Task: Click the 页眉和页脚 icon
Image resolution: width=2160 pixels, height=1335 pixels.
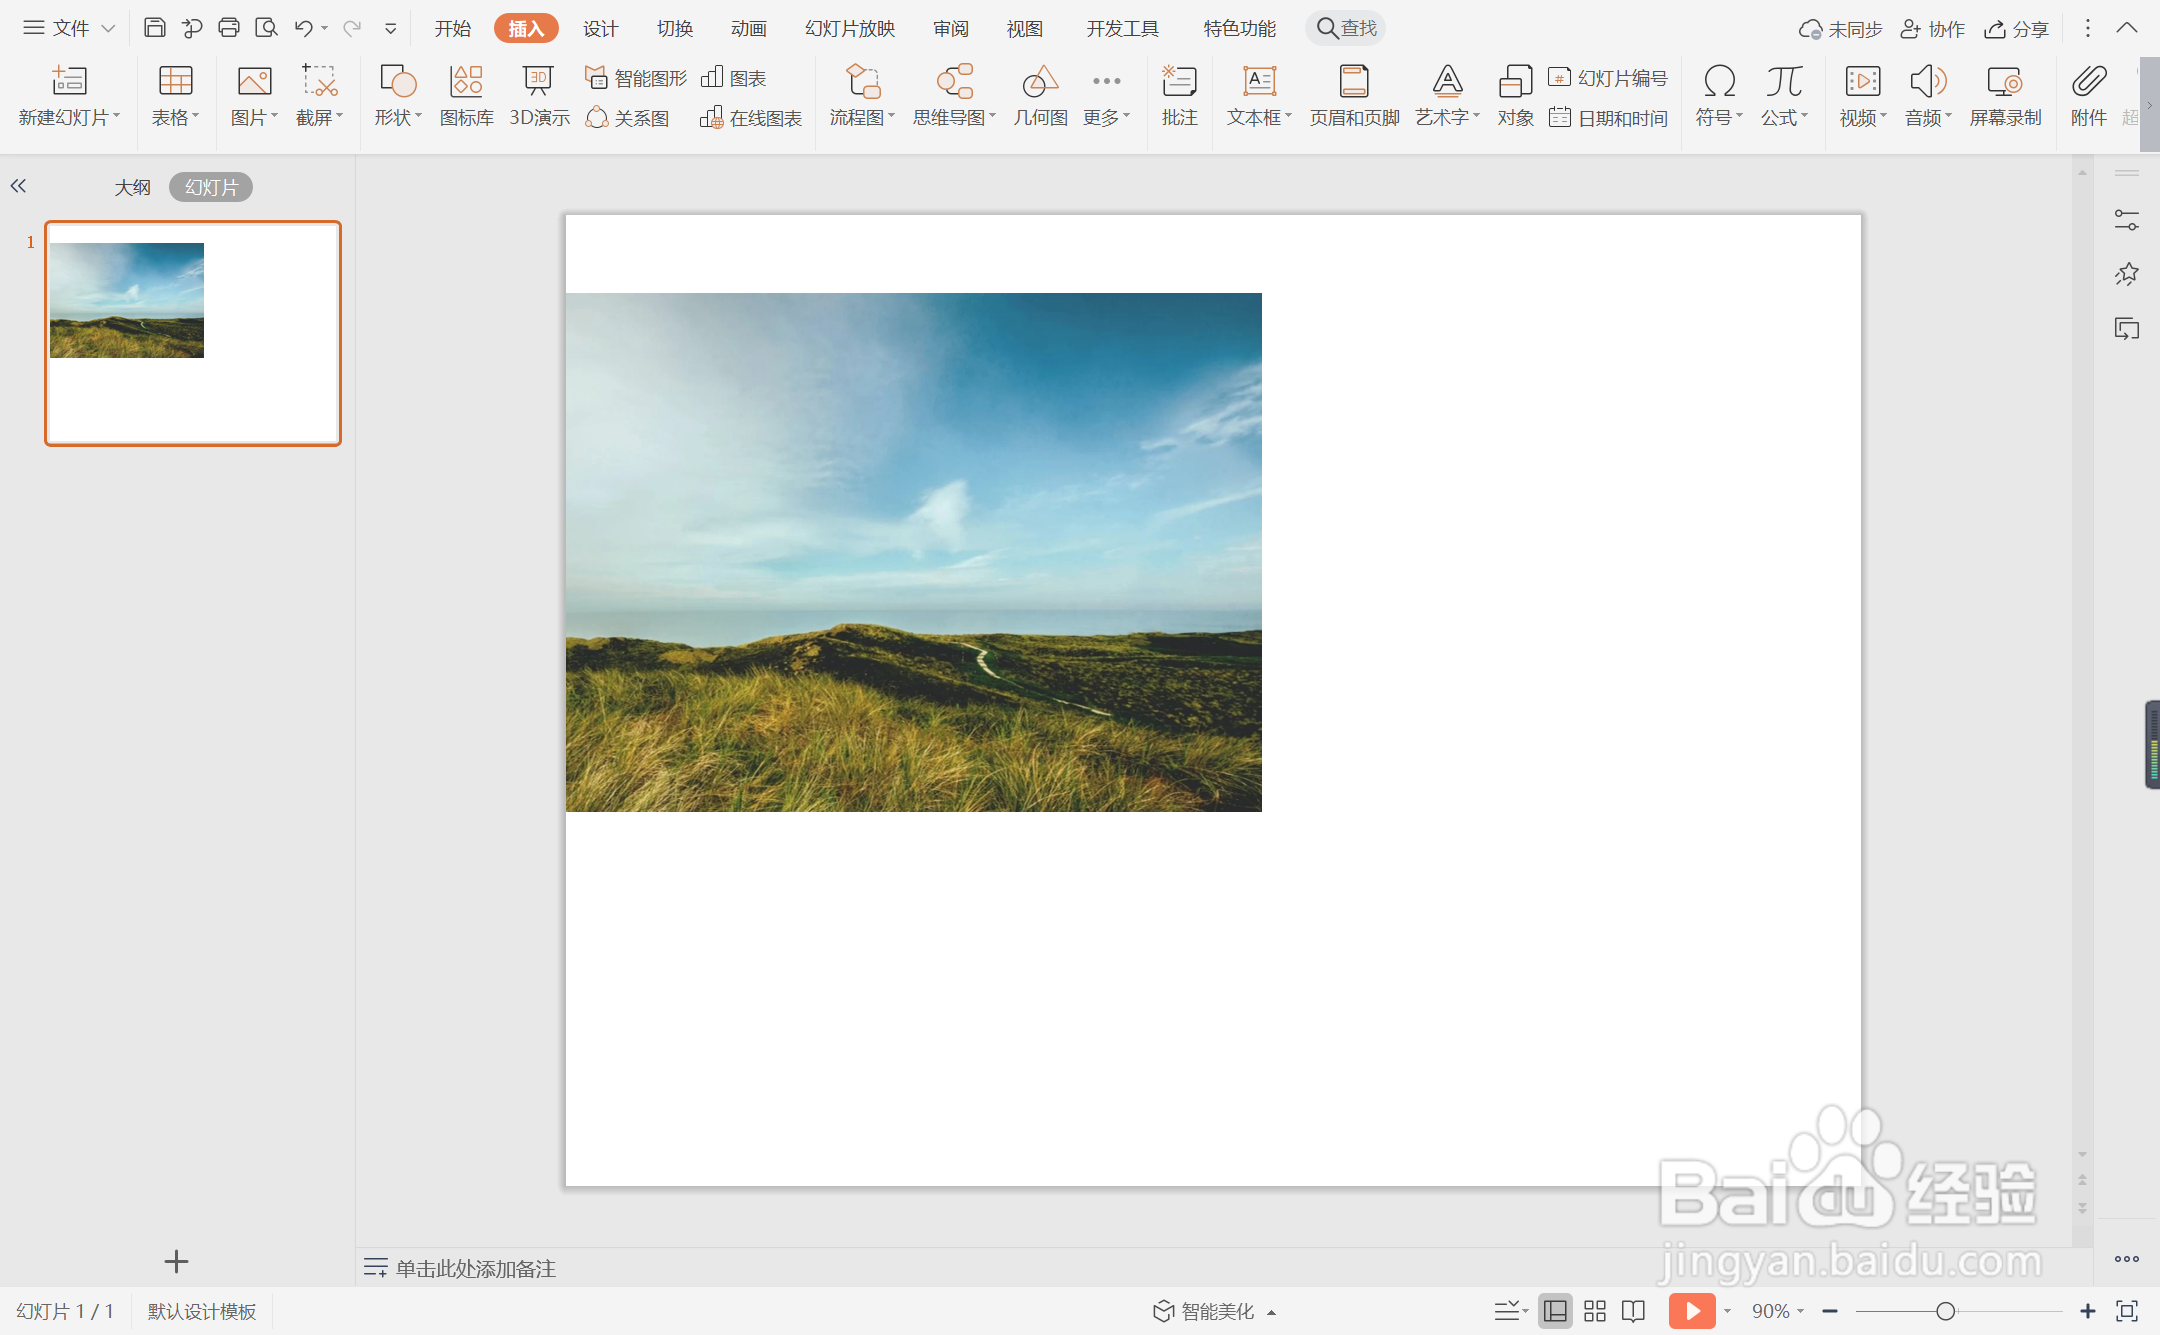Action: point(1354,95)
